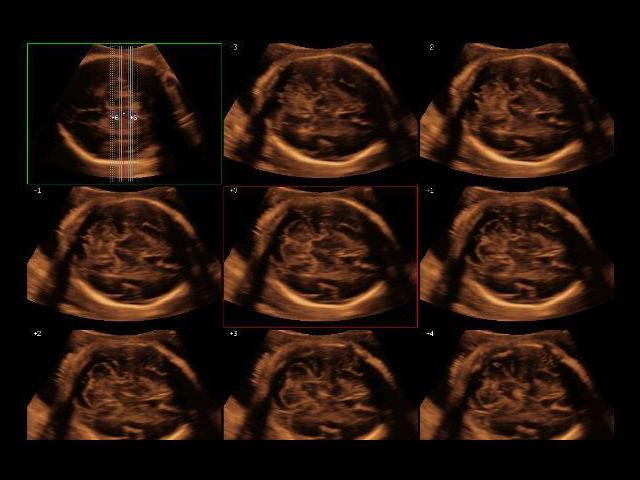Open the slice right of the red-bordered one

click(x=516, y=256)
